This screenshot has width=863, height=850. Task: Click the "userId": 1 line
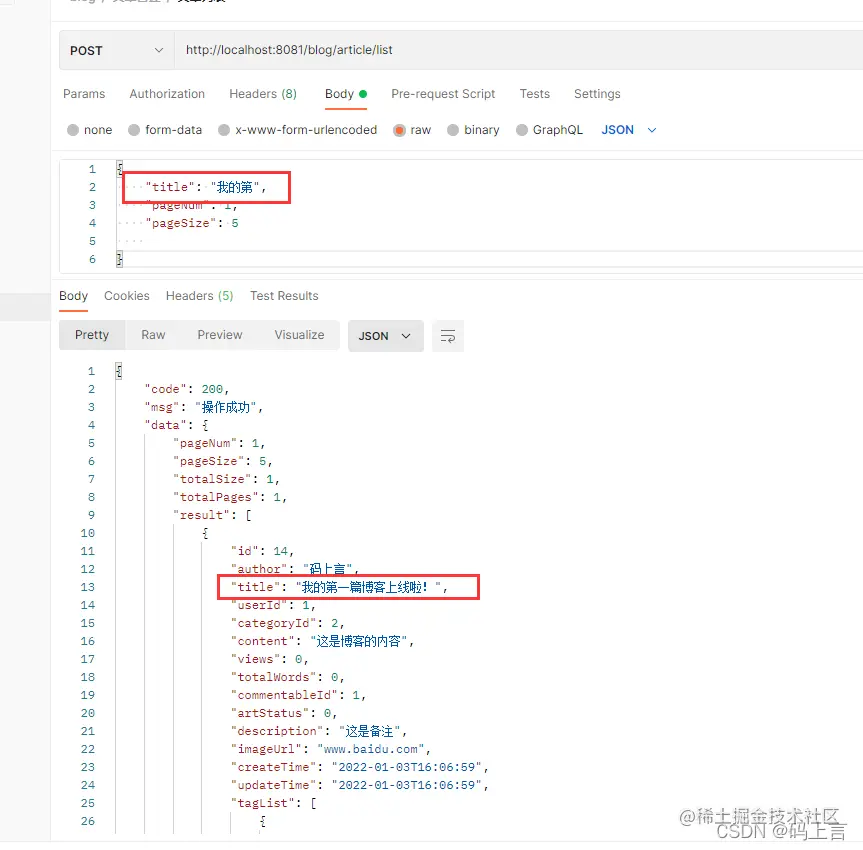(x=273, y=606)
